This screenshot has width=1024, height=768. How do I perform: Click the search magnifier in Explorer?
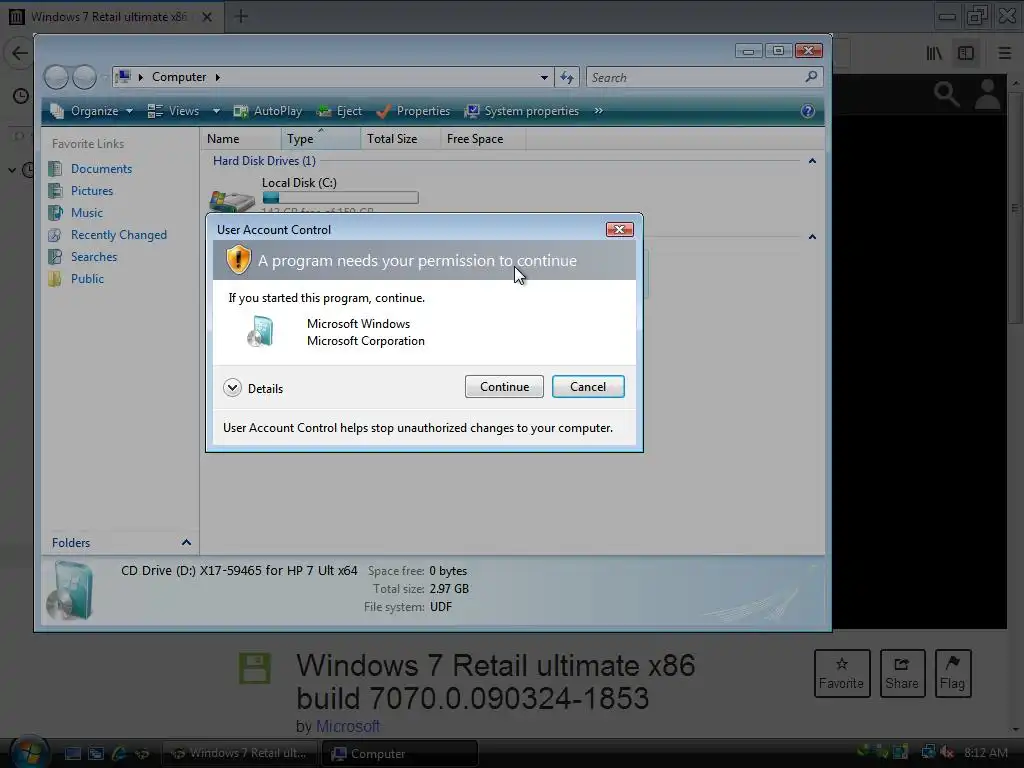[811, 77]
